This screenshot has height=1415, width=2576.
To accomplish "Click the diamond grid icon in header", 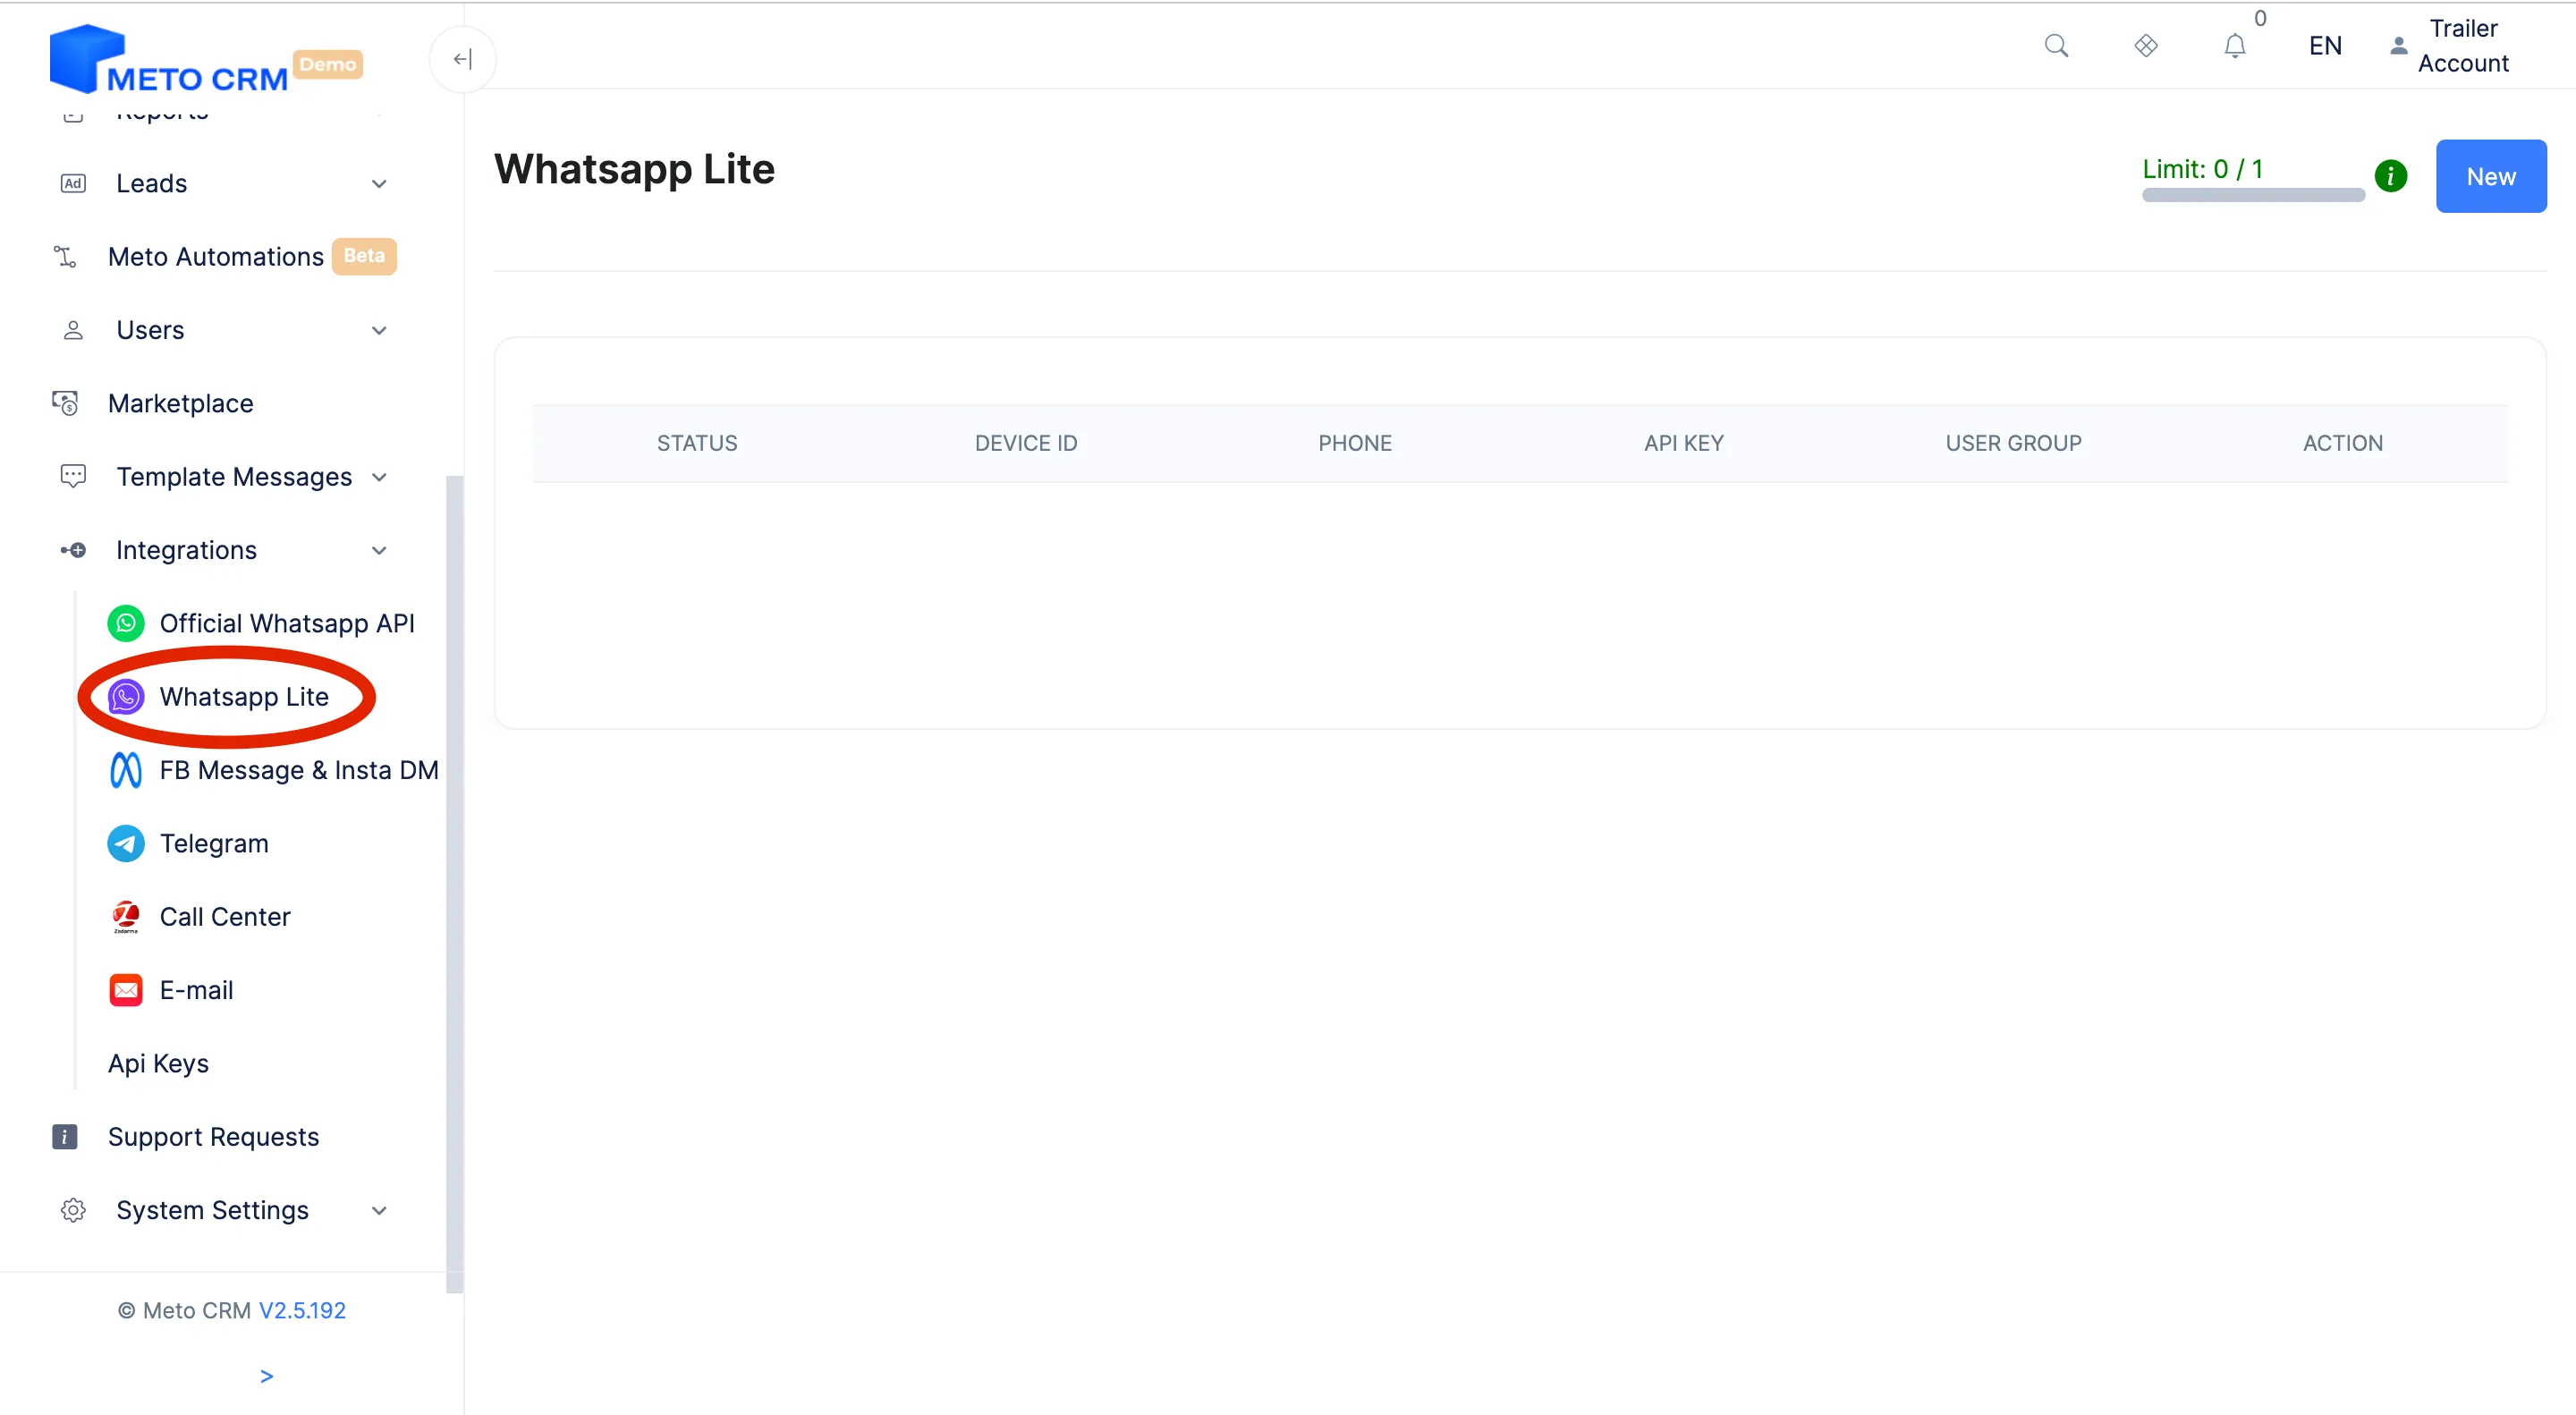I will click(2146, 46).
